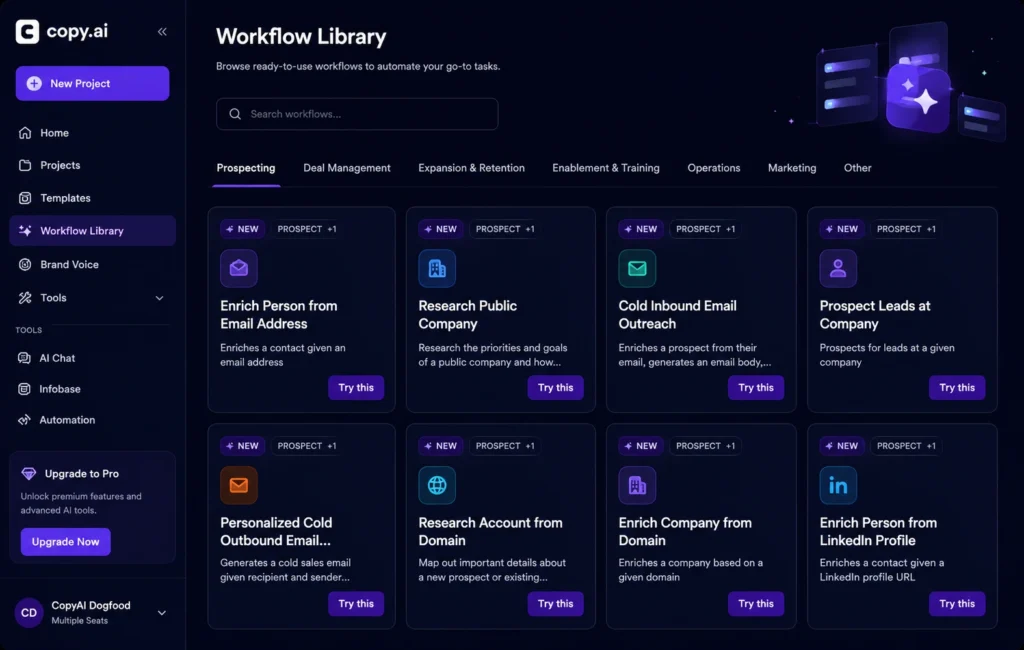The width and height of the screenshot is (1024, 650).
Task: Open Infobase in the sidebar
Action: pyautogui.click(x=93, y=389)
